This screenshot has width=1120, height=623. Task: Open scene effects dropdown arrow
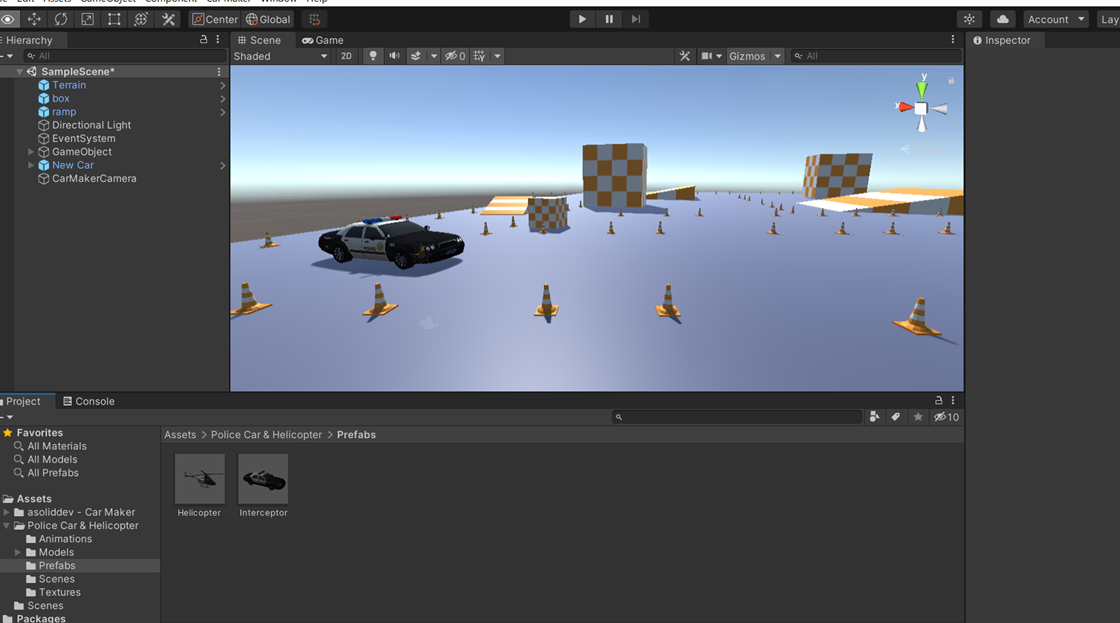pos(434,56)
